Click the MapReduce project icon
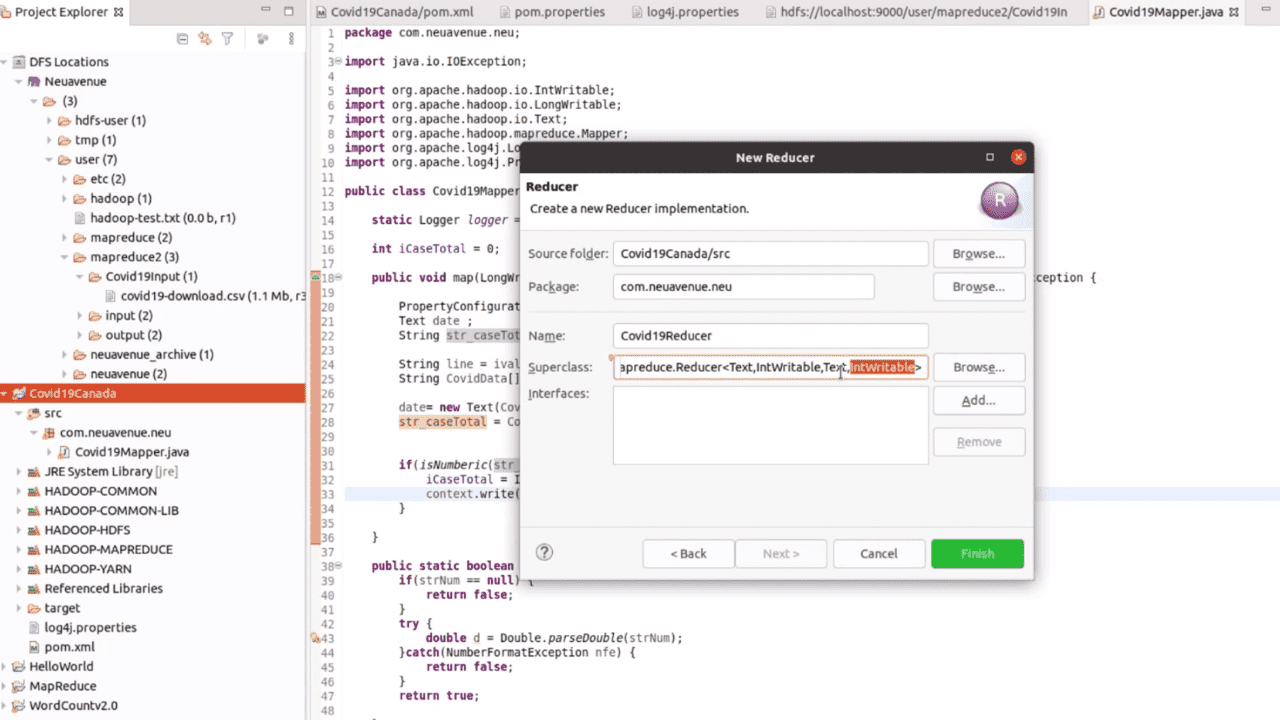 click(19, 686)
